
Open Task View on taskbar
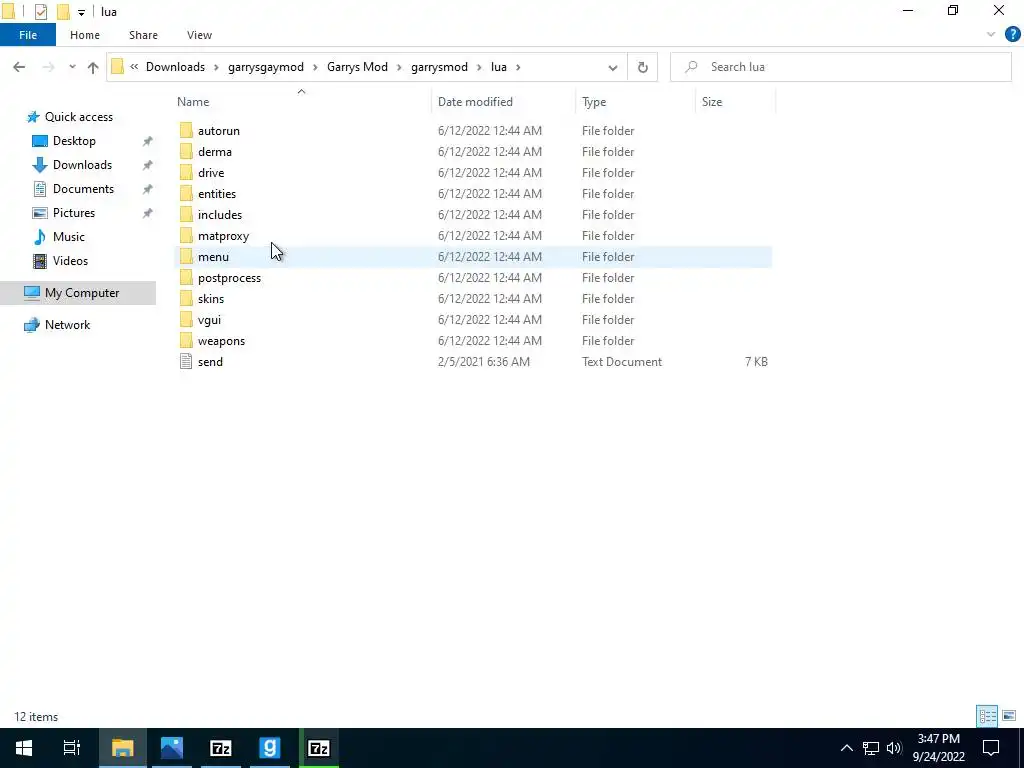click(x=72, y=748)
